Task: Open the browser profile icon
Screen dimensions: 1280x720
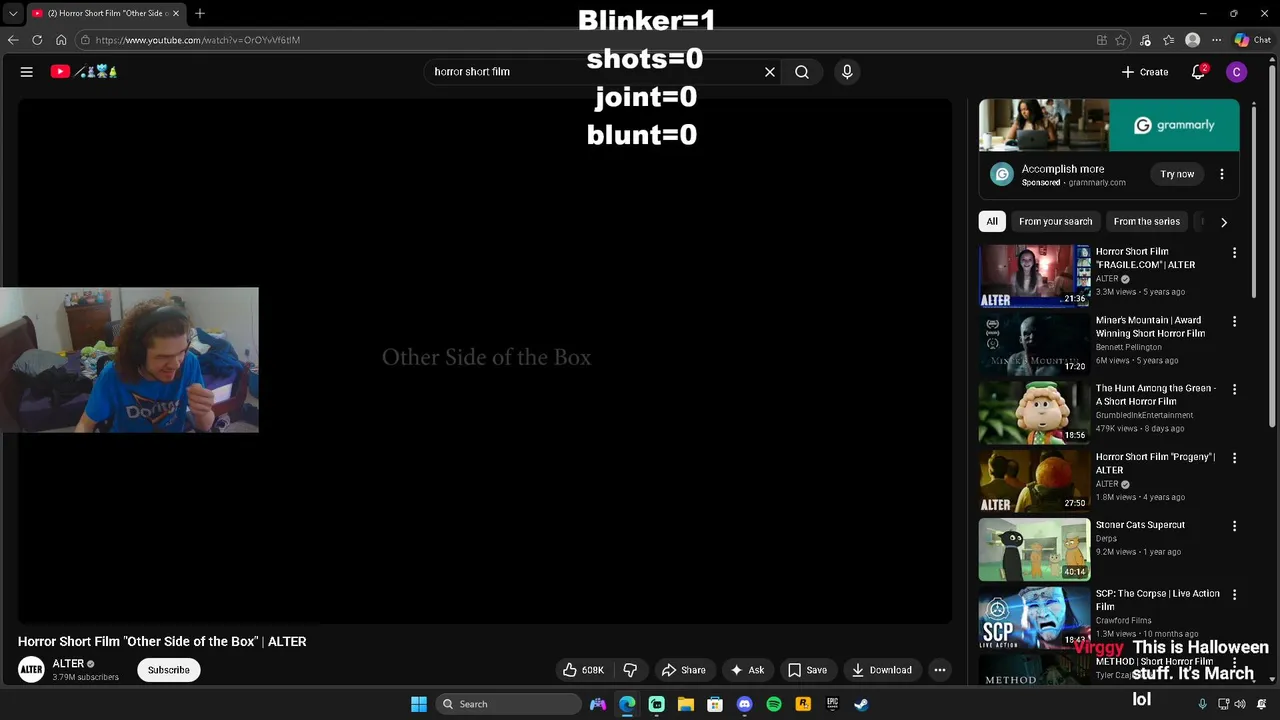Action: 1192,40
